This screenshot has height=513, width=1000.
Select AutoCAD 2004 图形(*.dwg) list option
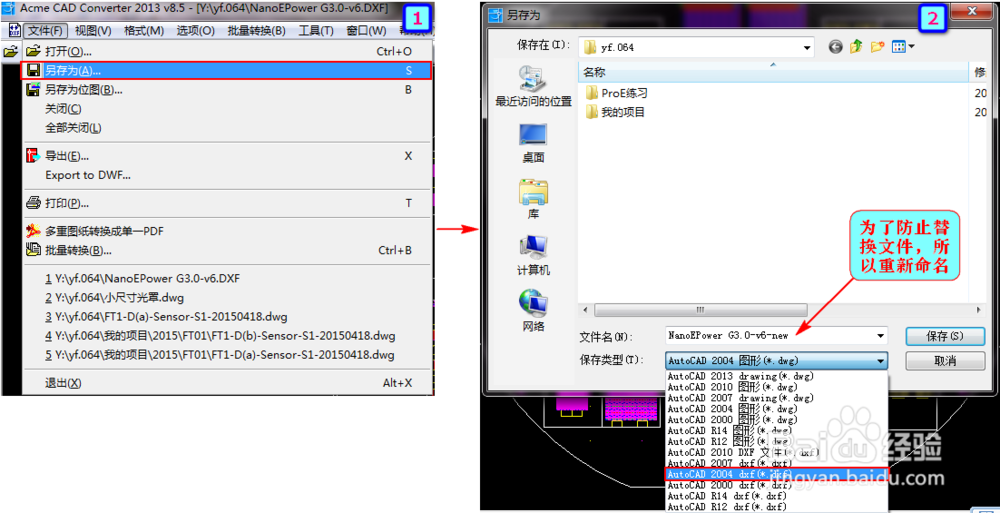[776, 408]
